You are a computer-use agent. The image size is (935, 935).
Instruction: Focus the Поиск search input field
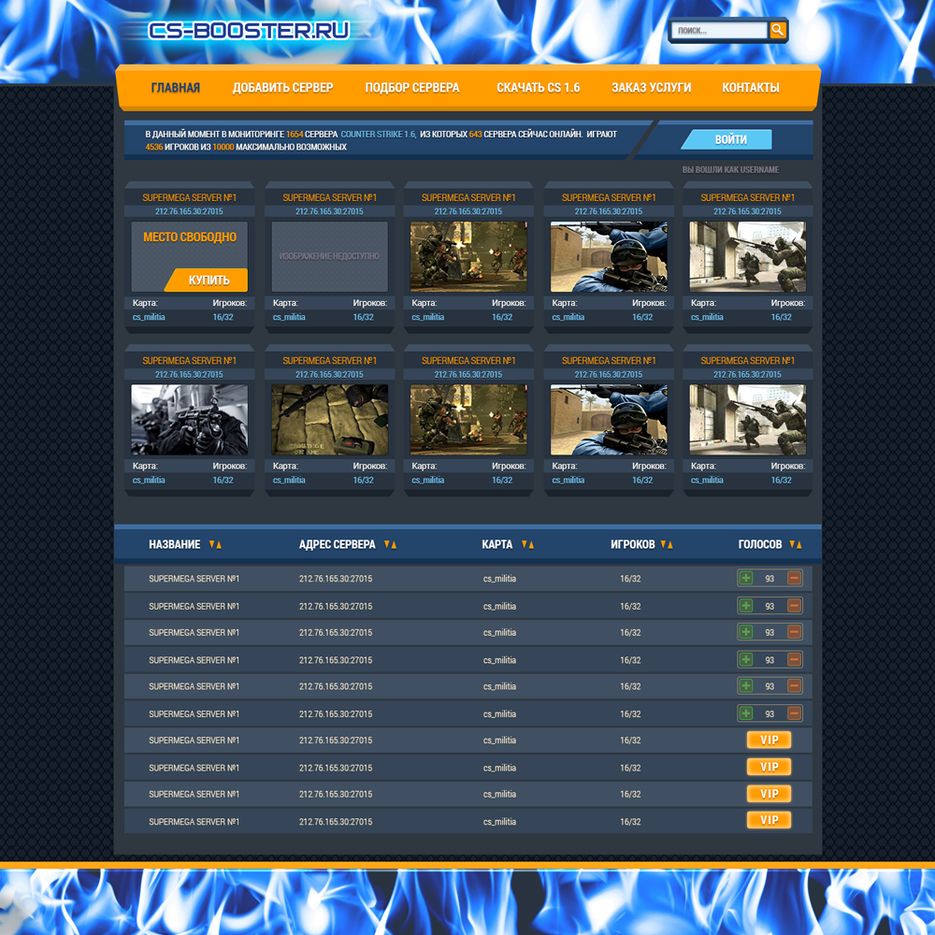(719, 30)
